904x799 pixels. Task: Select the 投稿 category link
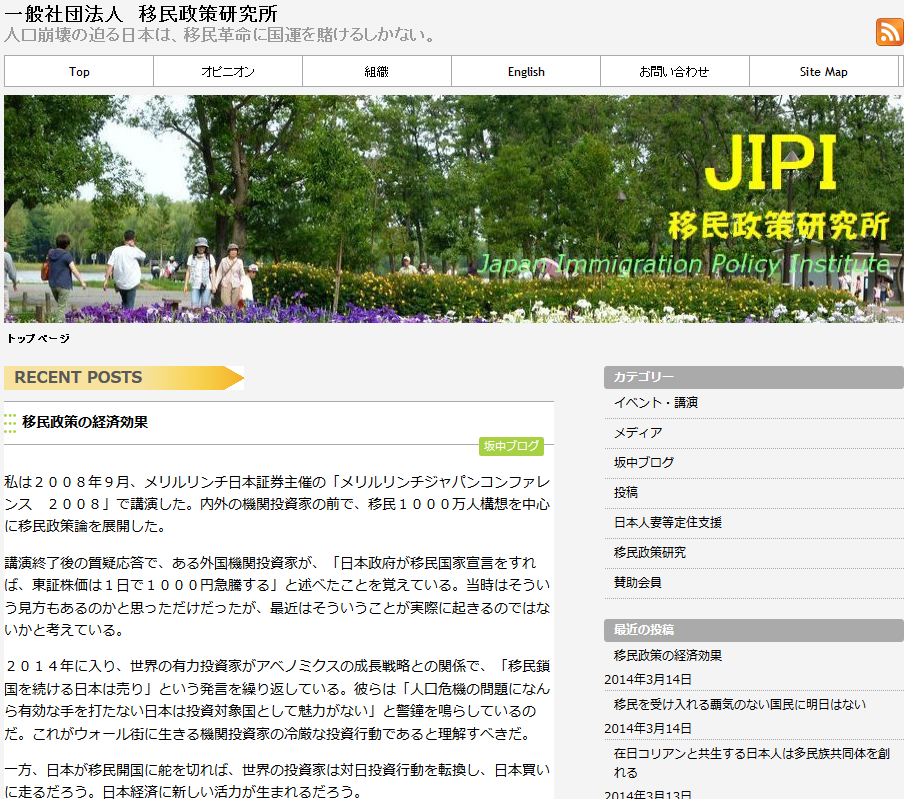pos(626,492)
